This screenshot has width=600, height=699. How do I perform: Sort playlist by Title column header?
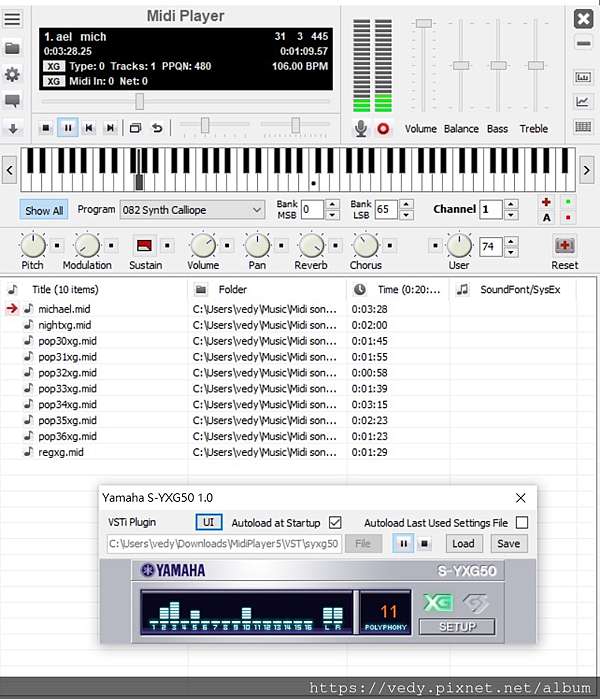click(94, 290)
